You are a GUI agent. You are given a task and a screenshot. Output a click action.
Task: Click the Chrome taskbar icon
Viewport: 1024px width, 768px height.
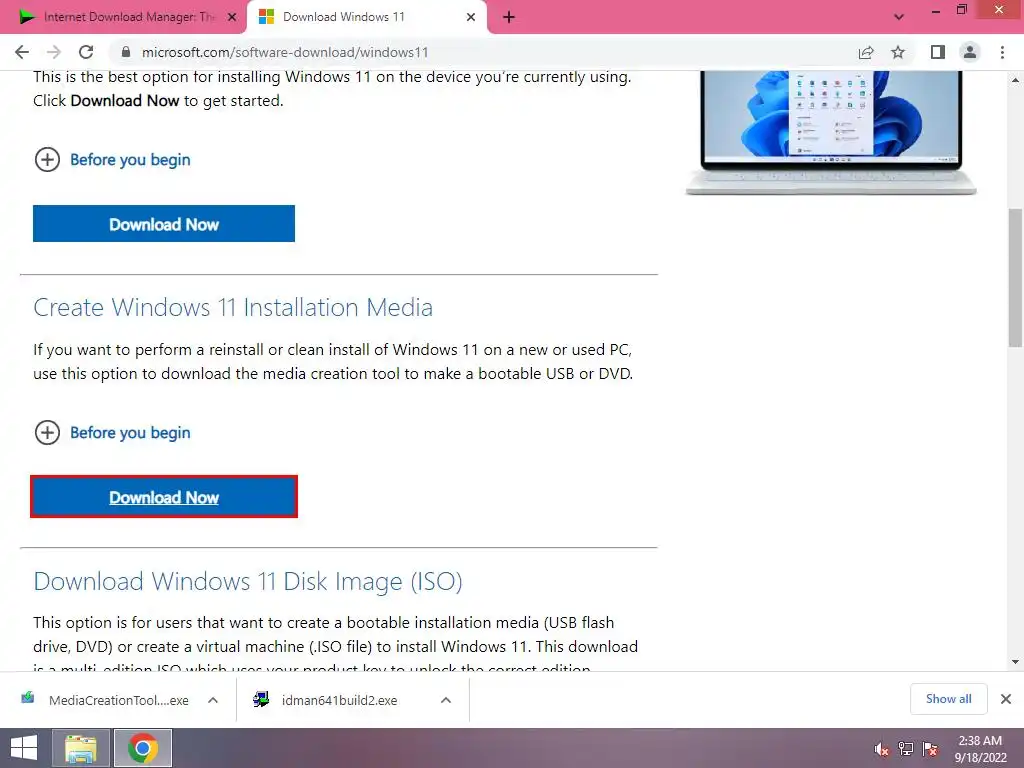click(x=143, y=748)
